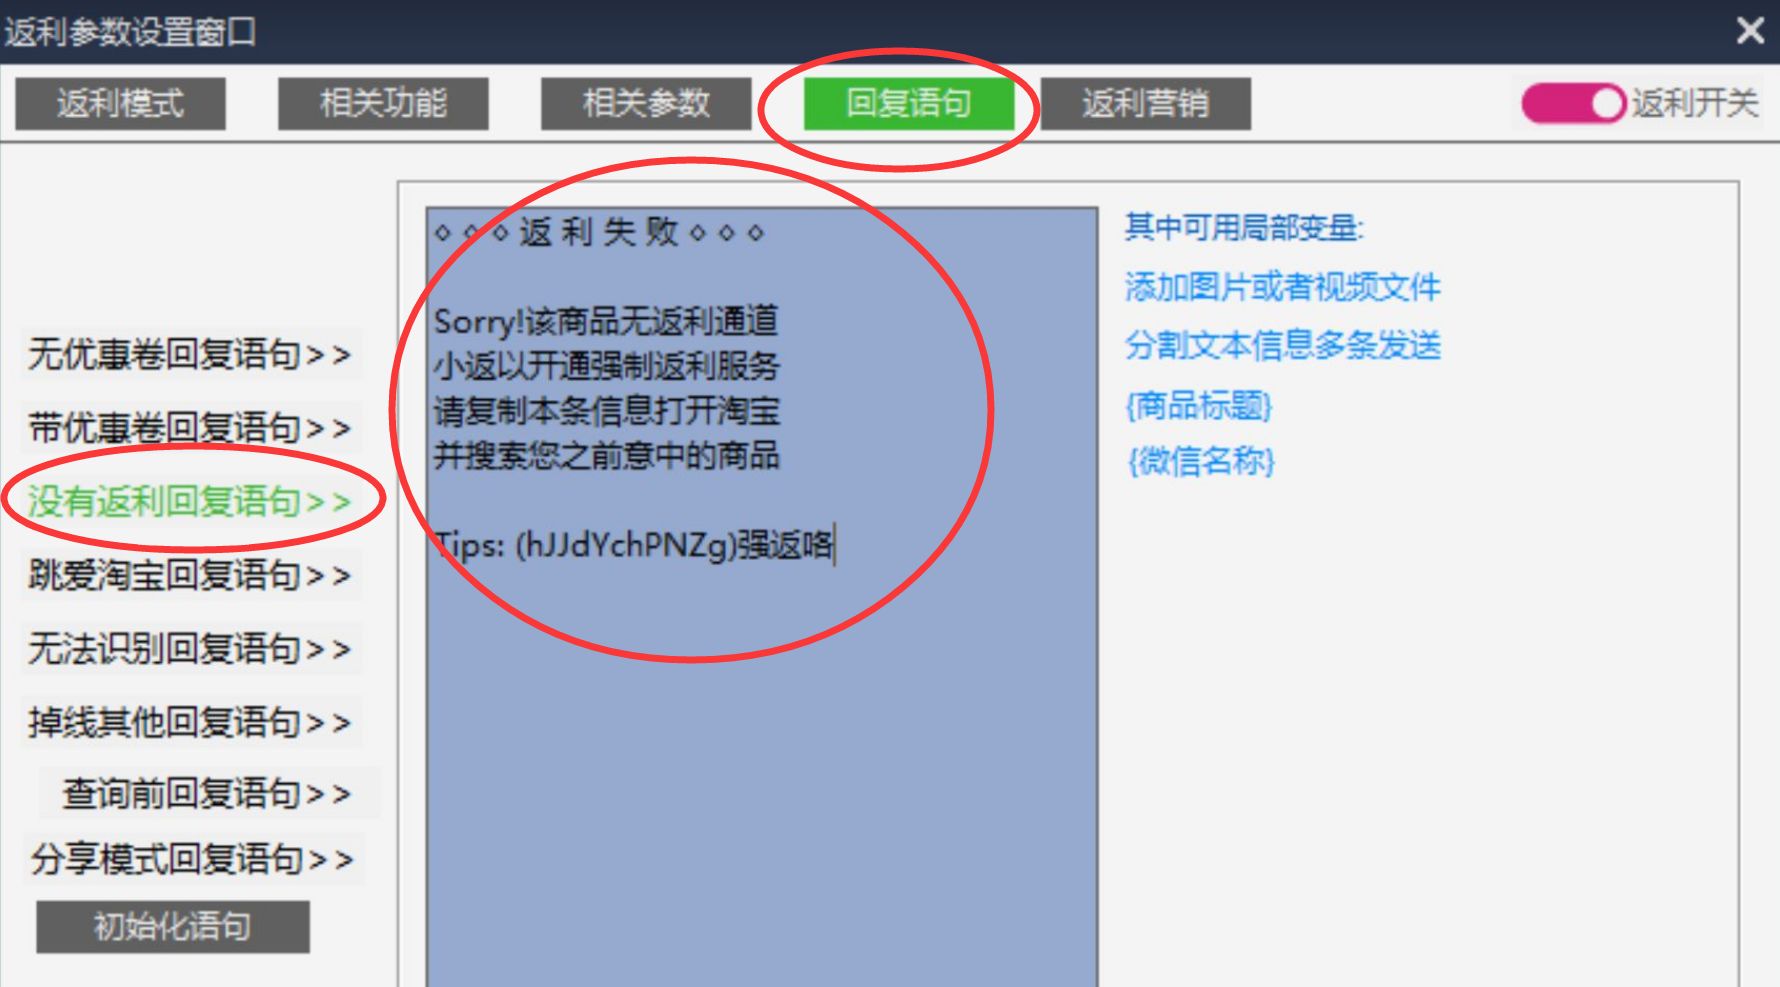The height and width of the screenshot is (987, 1780).
Task: Click the line '并搜索您之前意中的商品'
Action: [x=606, y=456]
